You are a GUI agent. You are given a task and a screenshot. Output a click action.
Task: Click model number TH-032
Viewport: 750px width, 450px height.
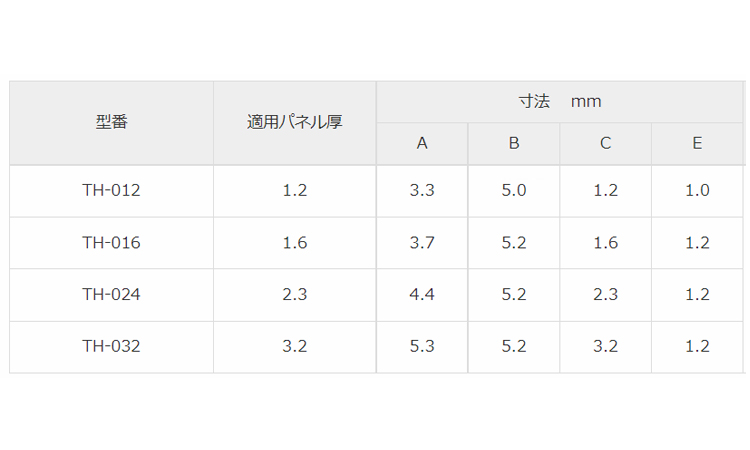pos(111,346)
